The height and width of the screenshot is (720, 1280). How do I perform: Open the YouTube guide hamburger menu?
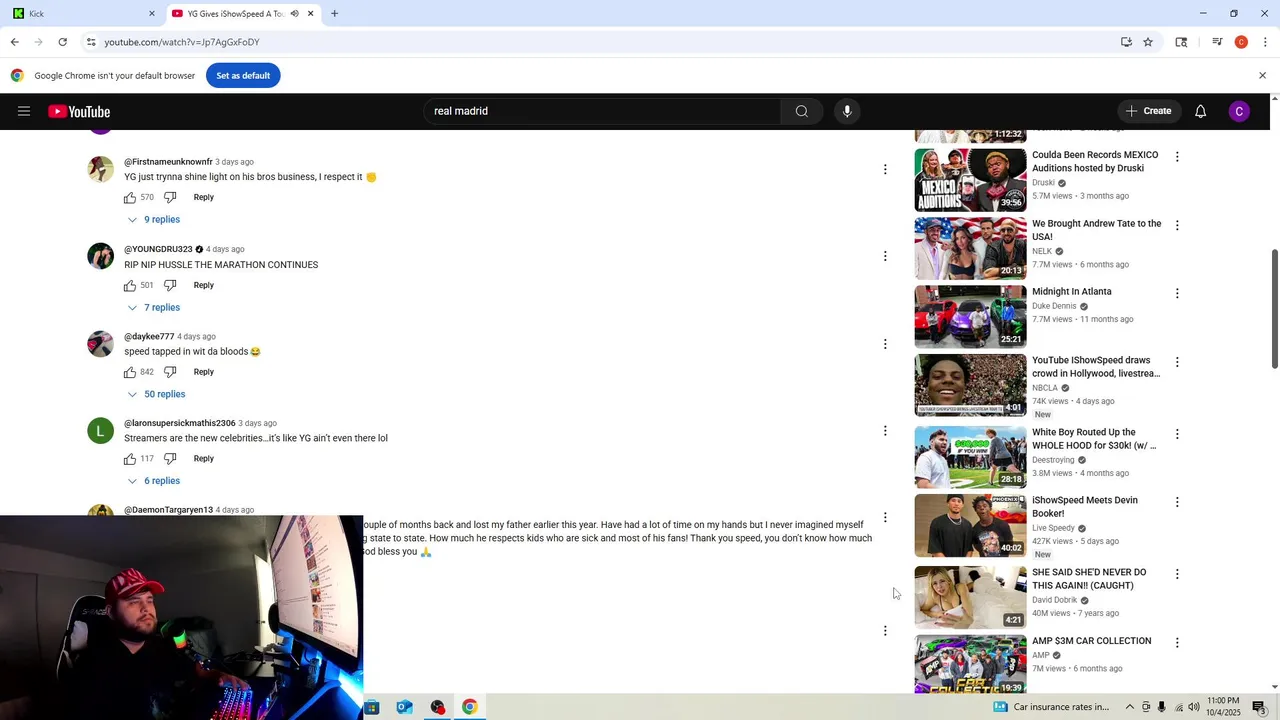pos(24,111)
